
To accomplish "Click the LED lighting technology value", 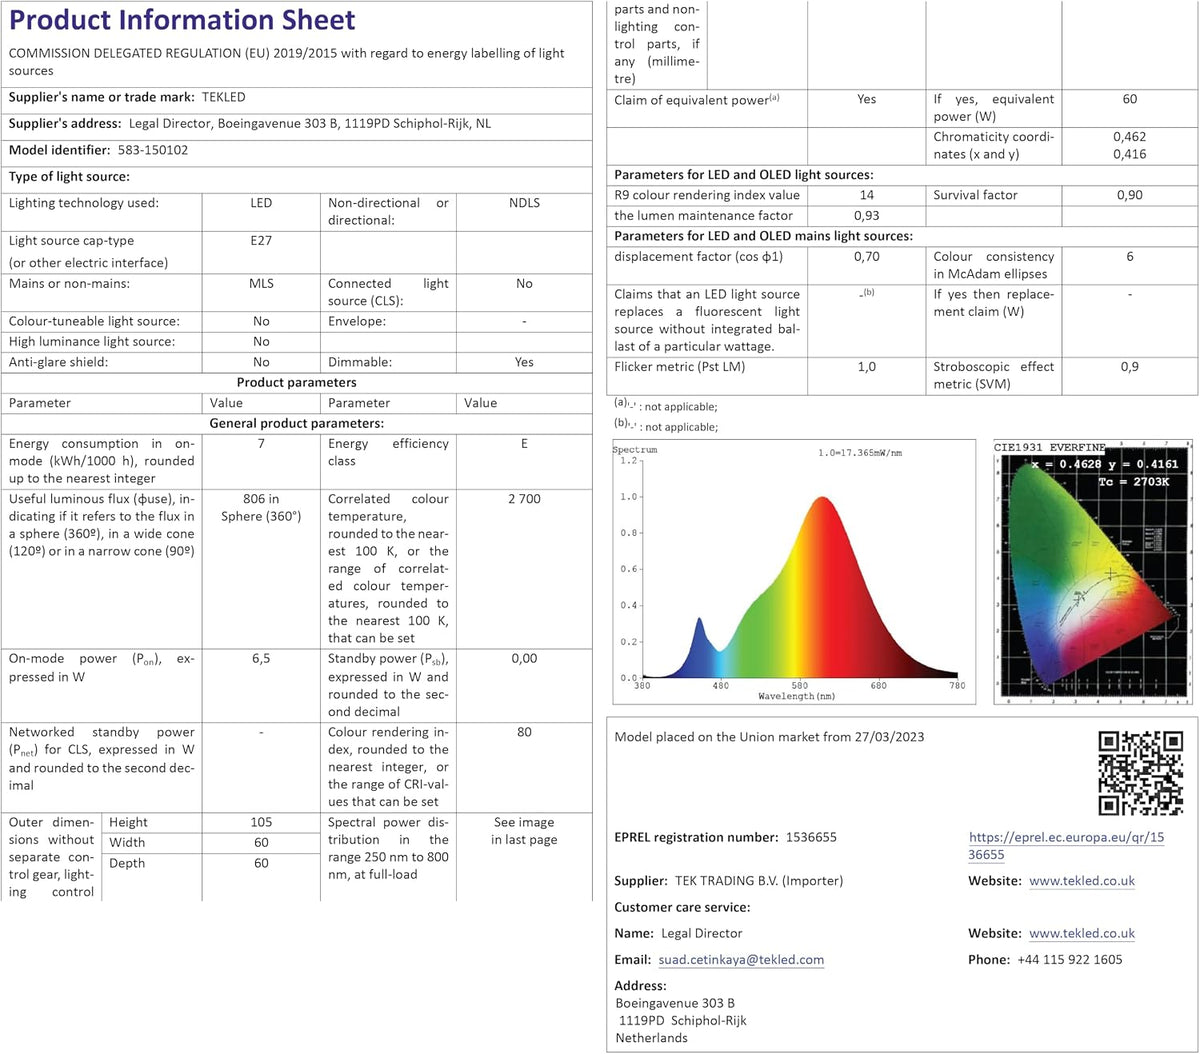I will (x=261, y=202).
